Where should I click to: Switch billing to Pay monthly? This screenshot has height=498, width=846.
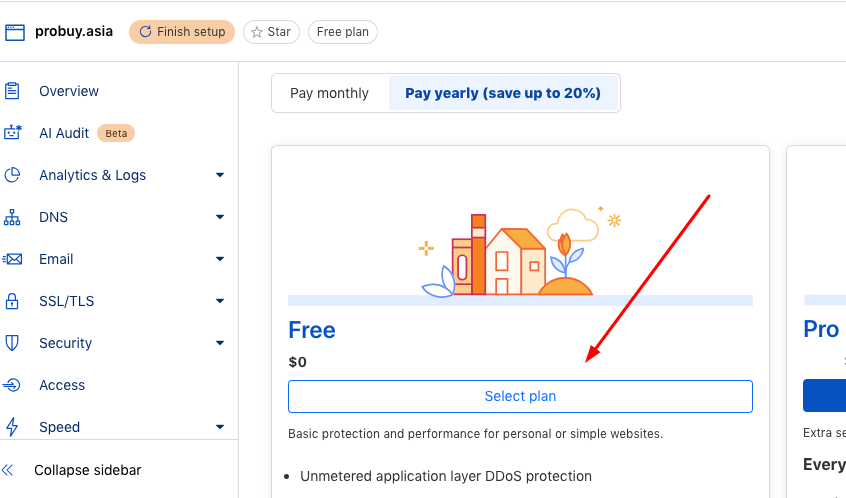(x=329, y=93)
